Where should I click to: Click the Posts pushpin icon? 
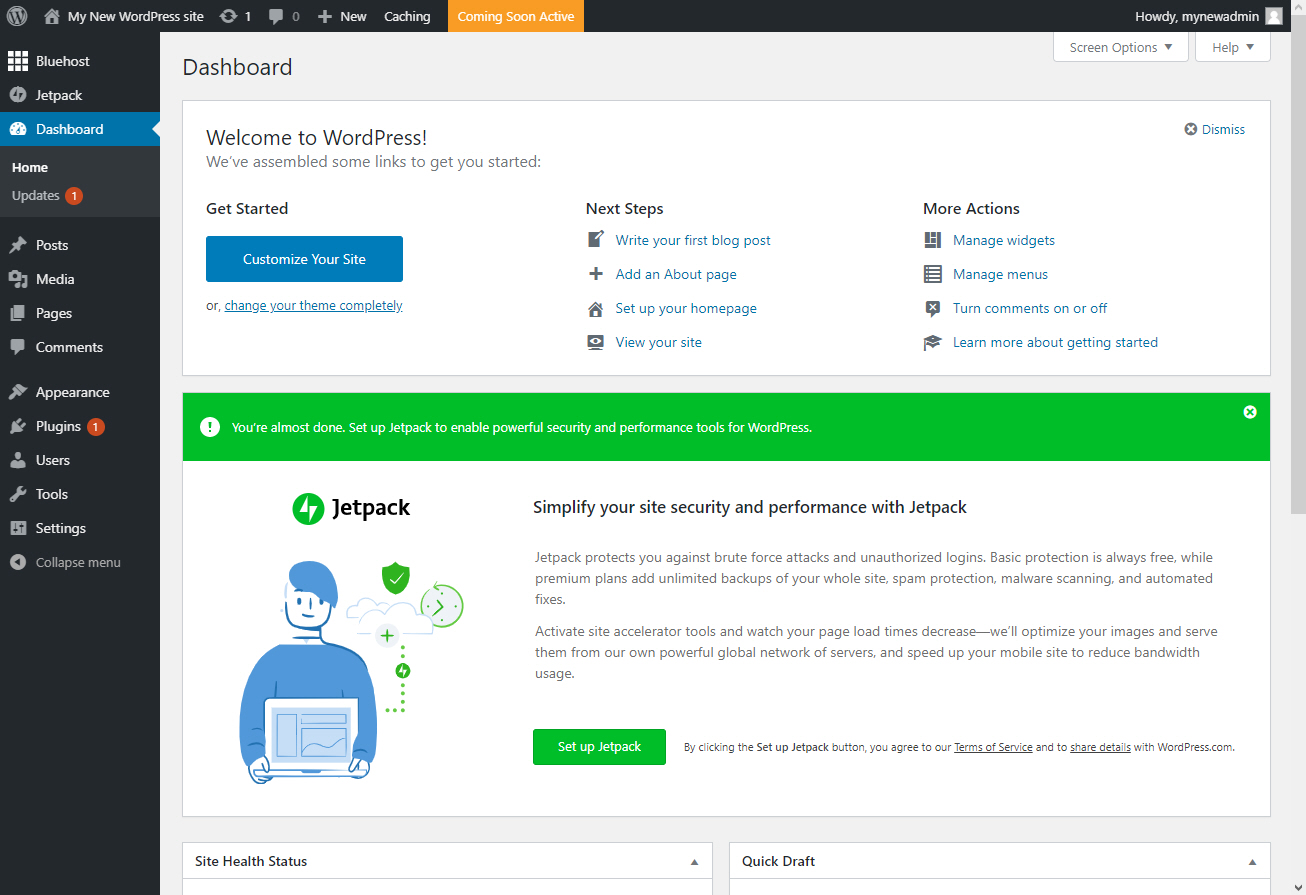tap(18, 245)
